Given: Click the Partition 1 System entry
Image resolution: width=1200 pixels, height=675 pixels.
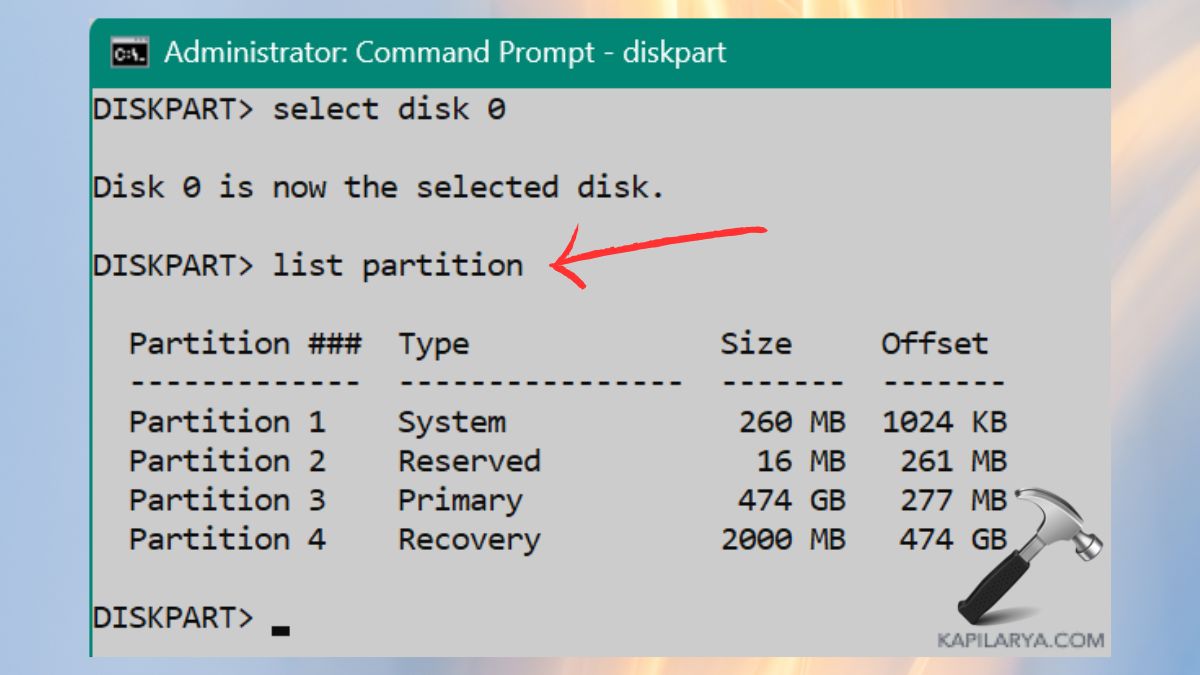Looking at the screenshot, I should [x=300, y=422].
